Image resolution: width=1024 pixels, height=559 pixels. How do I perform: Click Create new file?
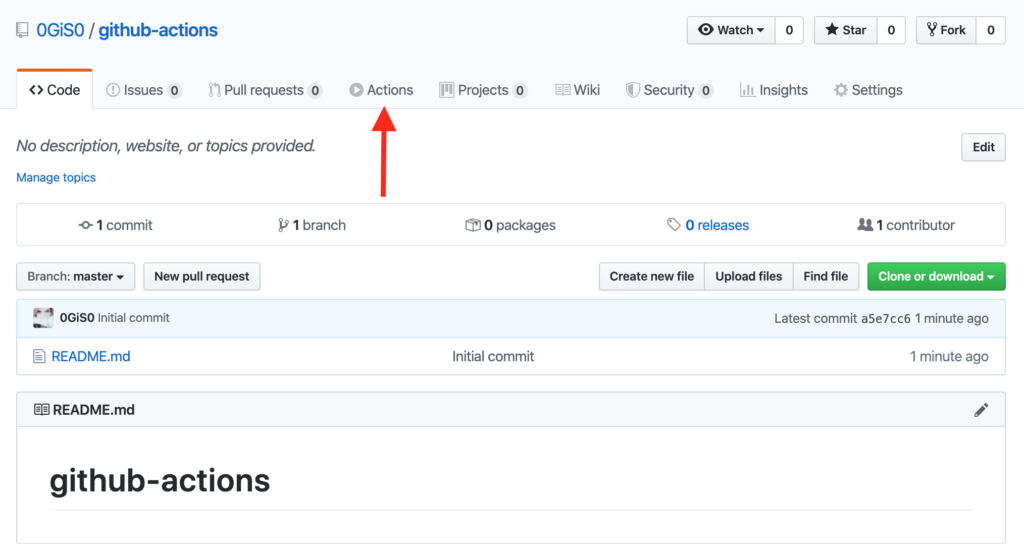tap(652, 276)
